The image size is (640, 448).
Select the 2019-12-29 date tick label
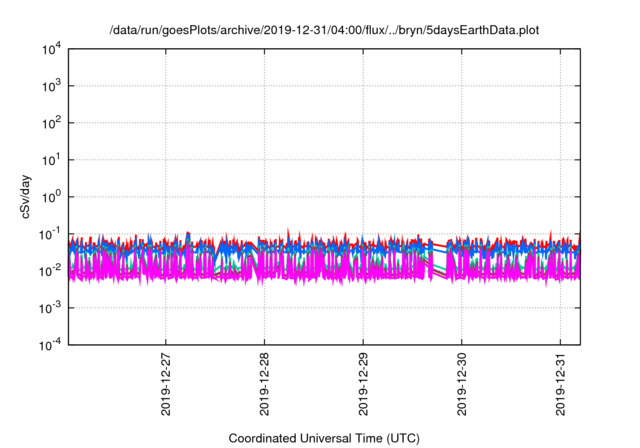click(363, 384)
